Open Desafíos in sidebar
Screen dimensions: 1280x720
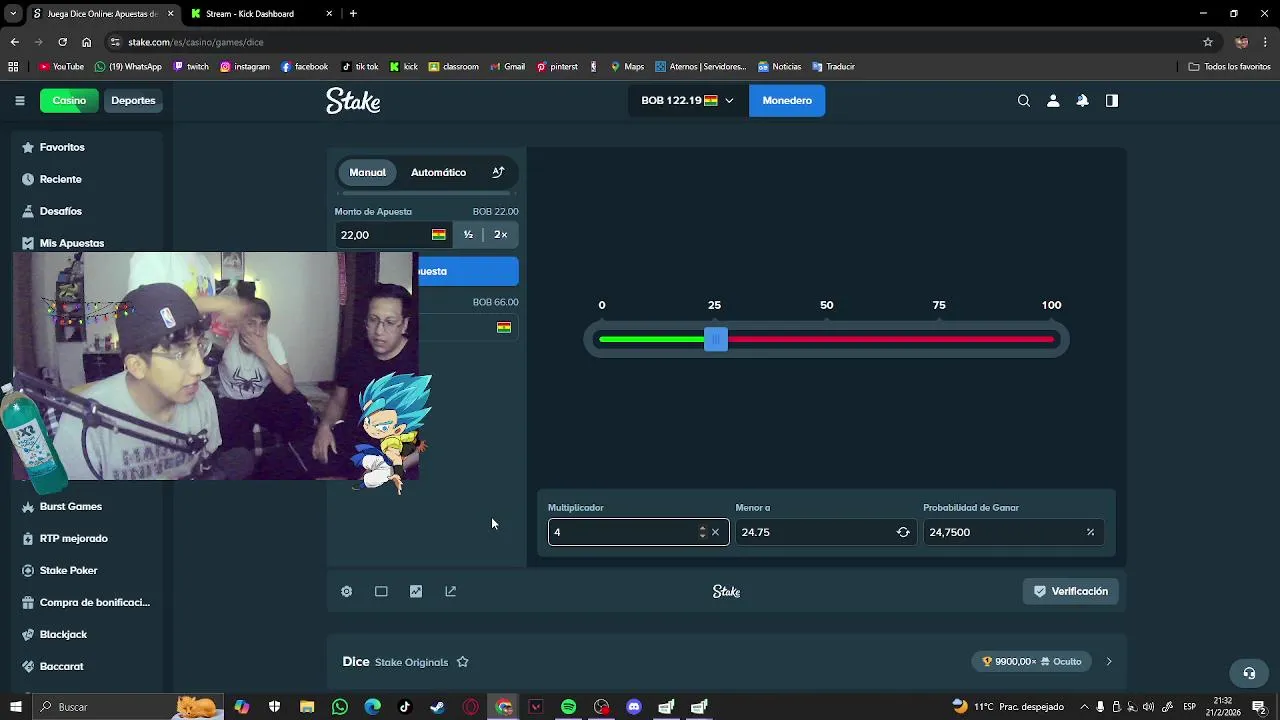click(x=86, y=211)
